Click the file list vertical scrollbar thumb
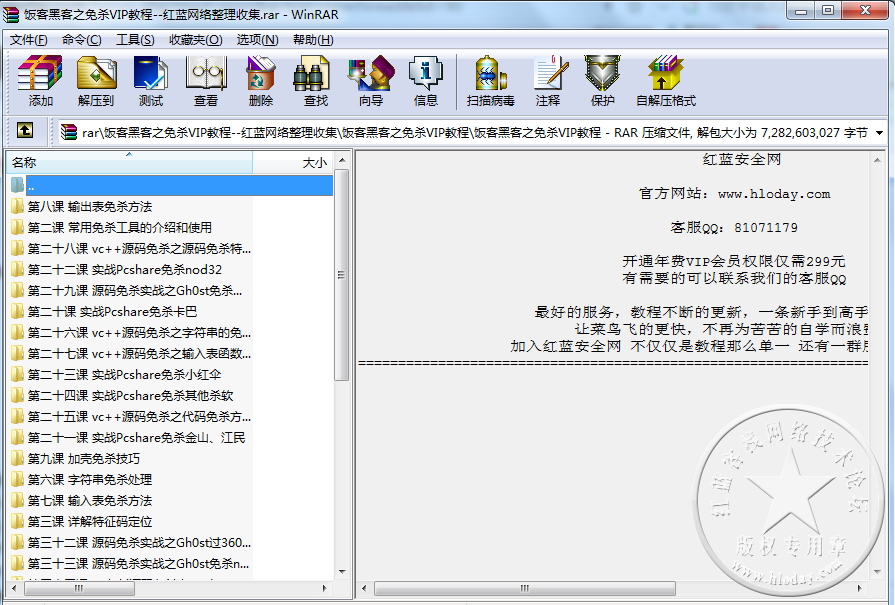Image resolution: width=895 pixels, height=605 pixels. tap(341, 275)
